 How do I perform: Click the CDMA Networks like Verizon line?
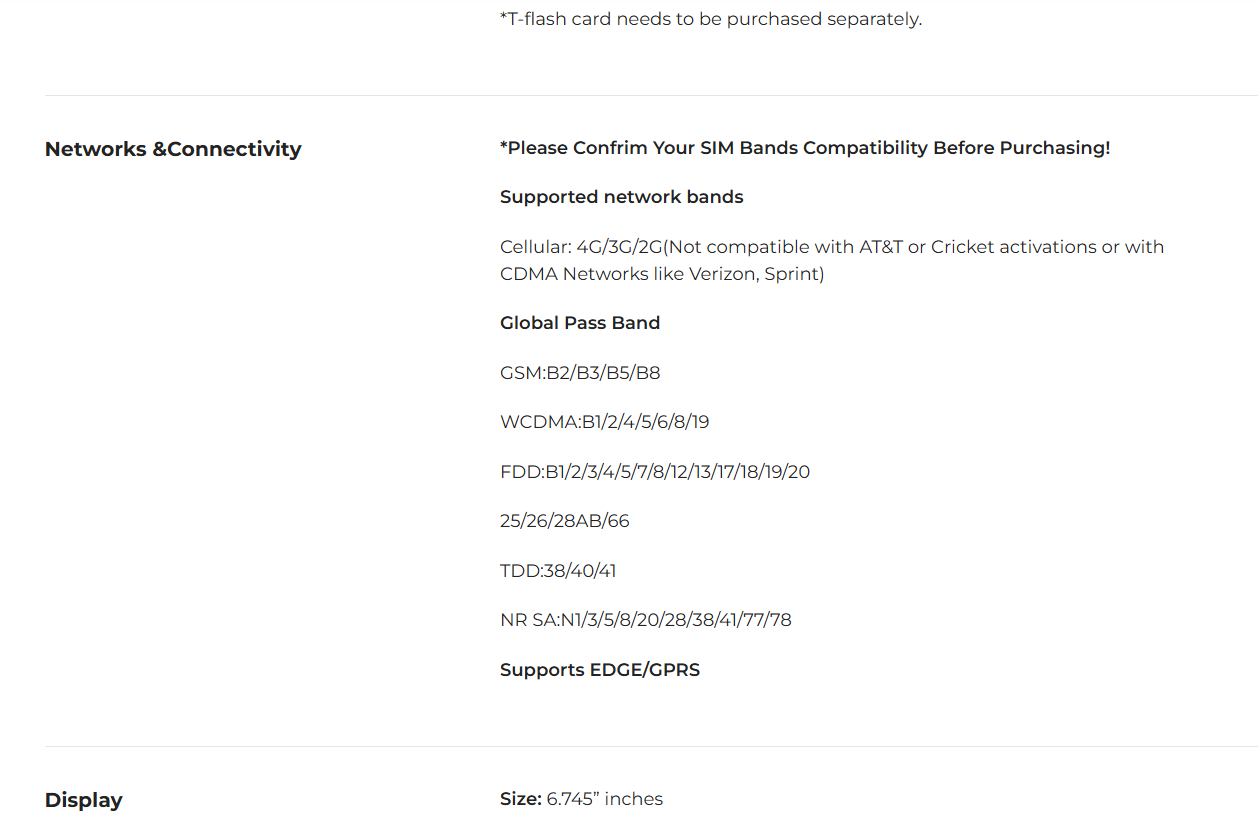662,274
